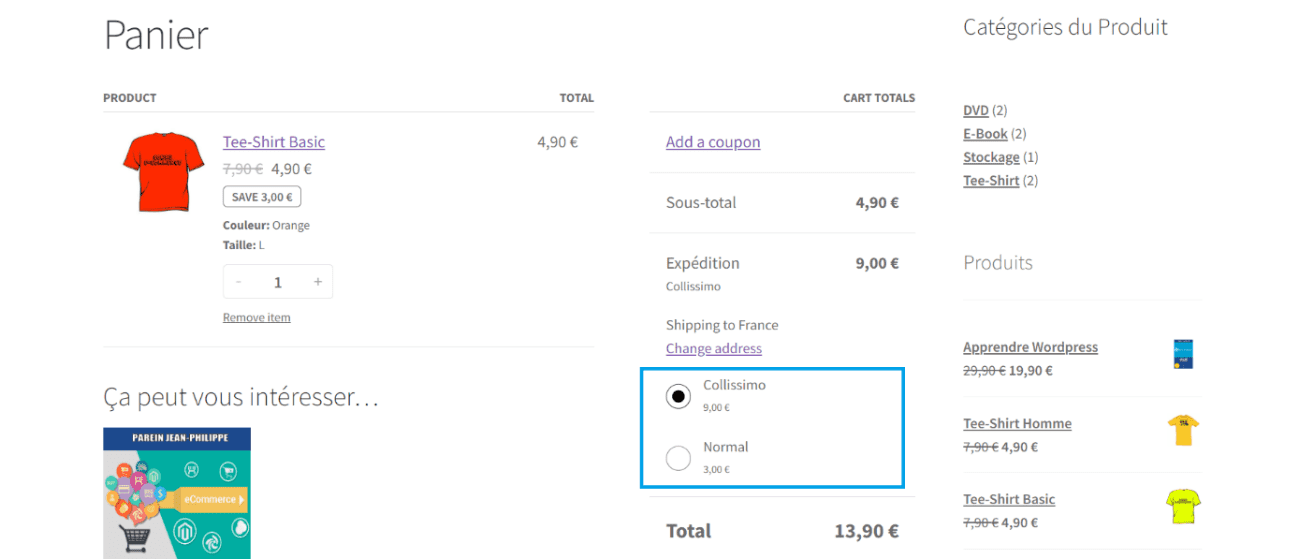Click the SAVE 3,00 € badge
1299x559 pixels.
coord(262,197)
